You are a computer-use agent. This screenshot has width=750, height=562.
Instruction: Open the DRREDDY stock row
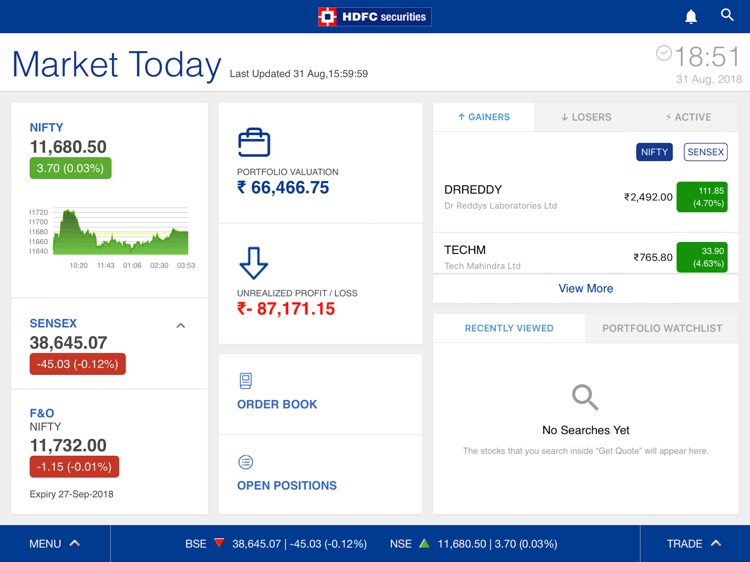[586, 197]
